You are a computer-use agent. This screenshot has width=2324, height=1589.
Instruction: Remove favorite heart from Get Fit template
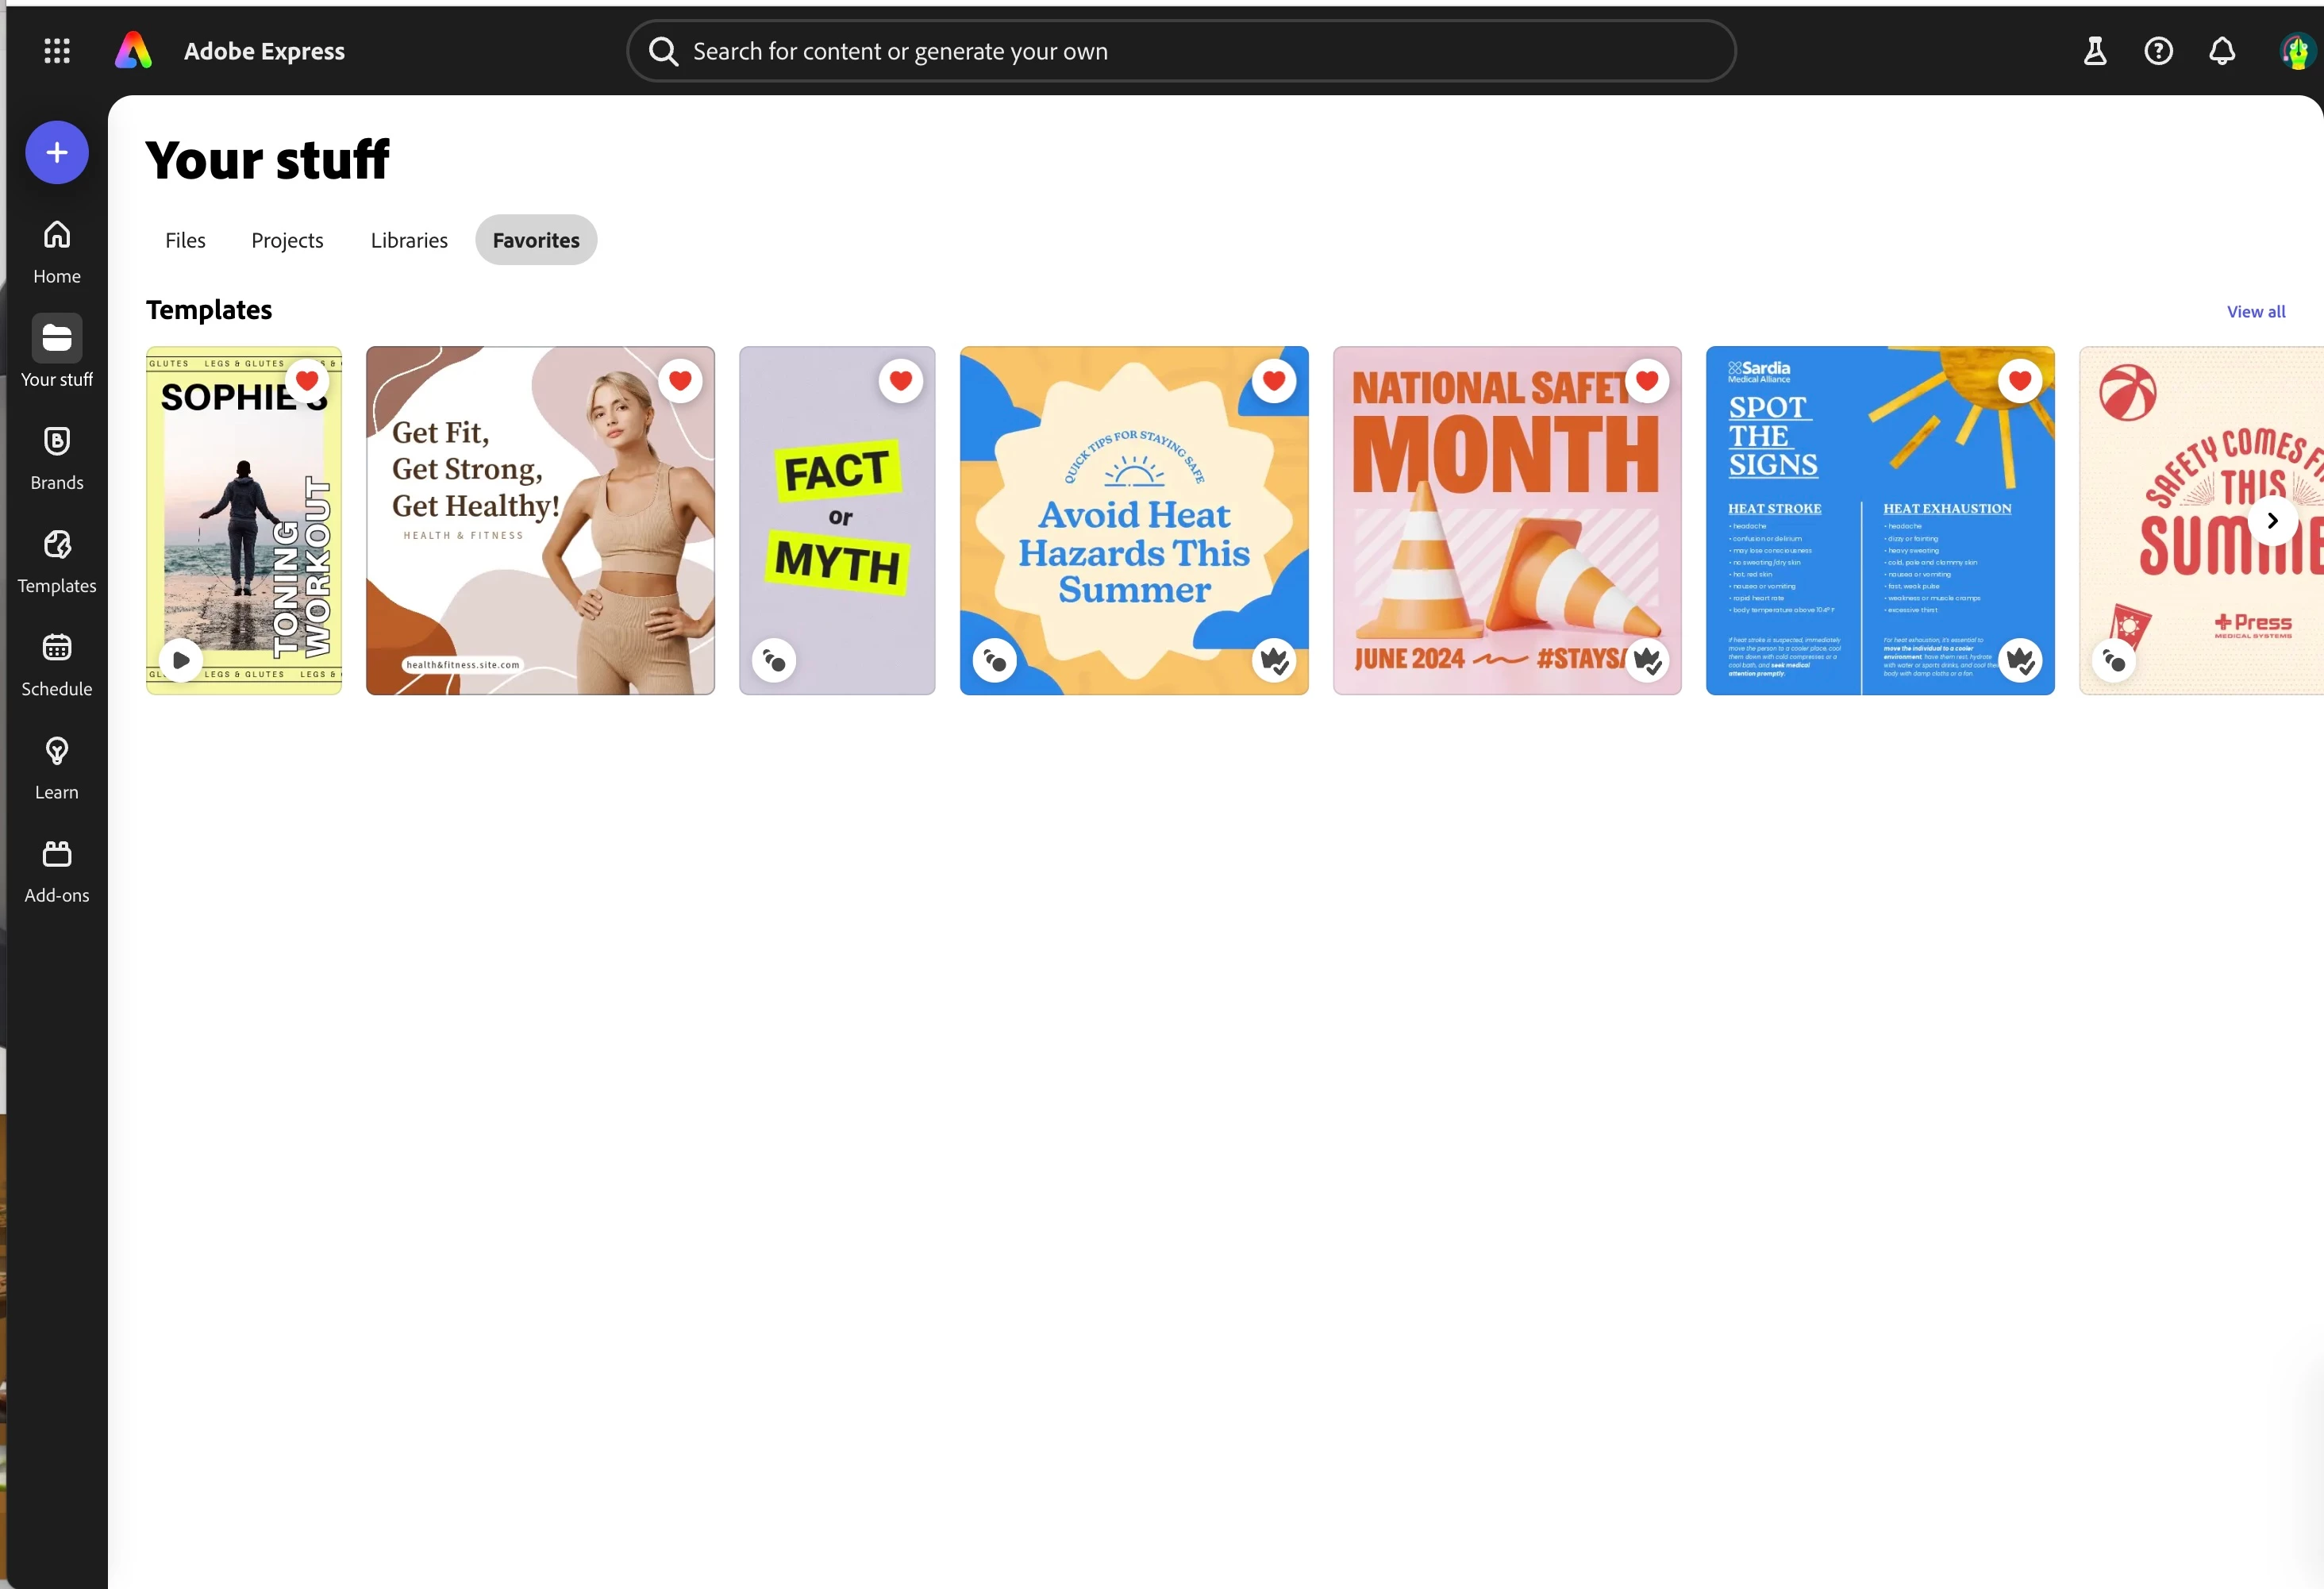[x=680, y=381]
